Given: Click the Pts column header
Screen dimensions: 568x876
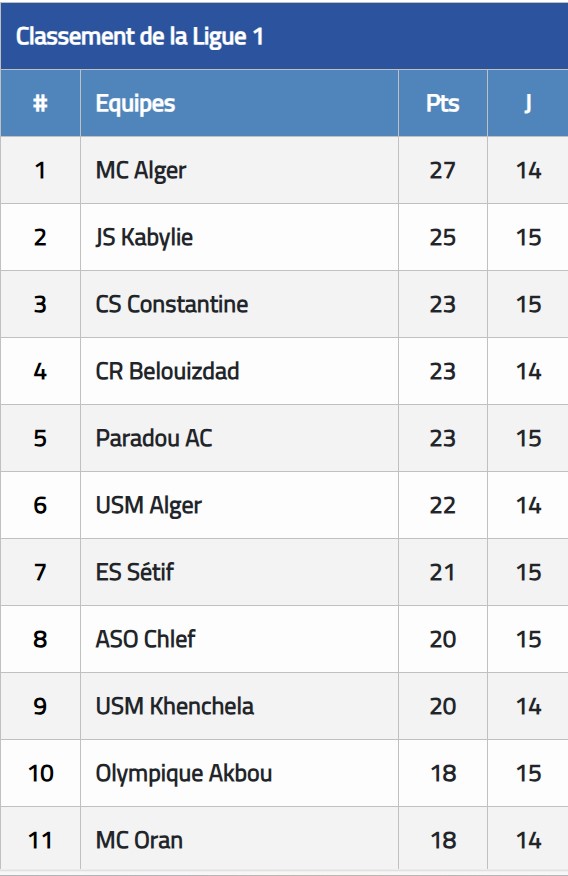Looking at the screenshot, I should pos(443,103).
